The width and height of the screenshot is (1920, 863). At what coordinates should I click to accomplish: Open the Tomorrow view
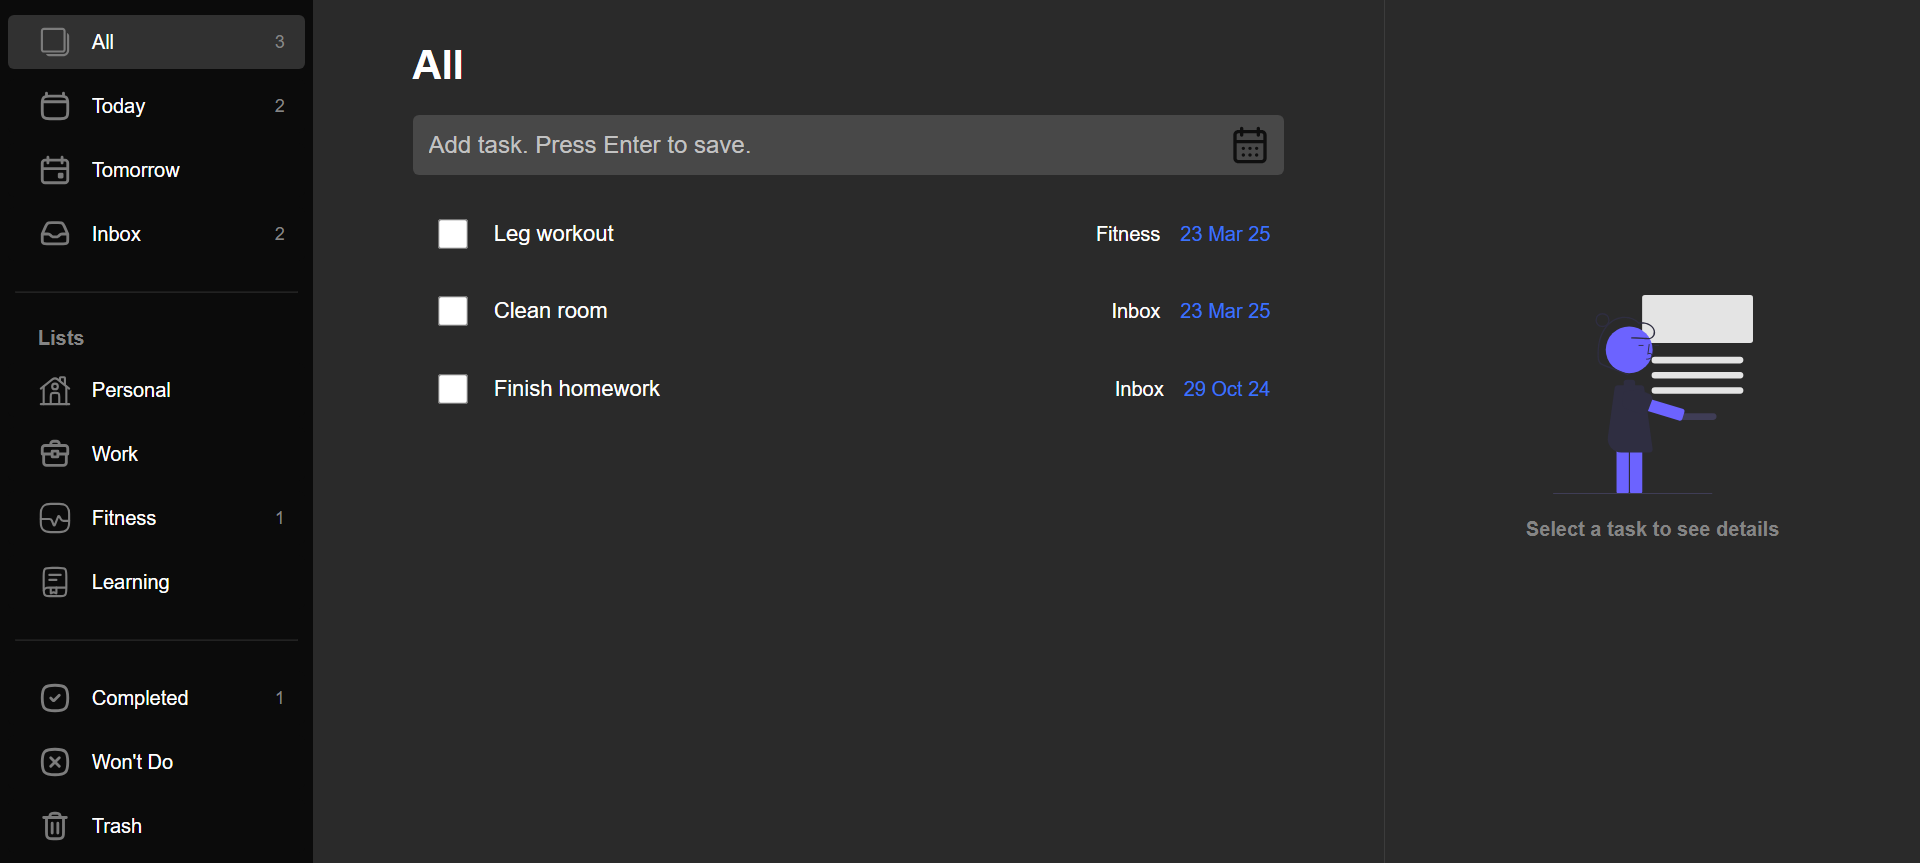click(x=156, y=170)
